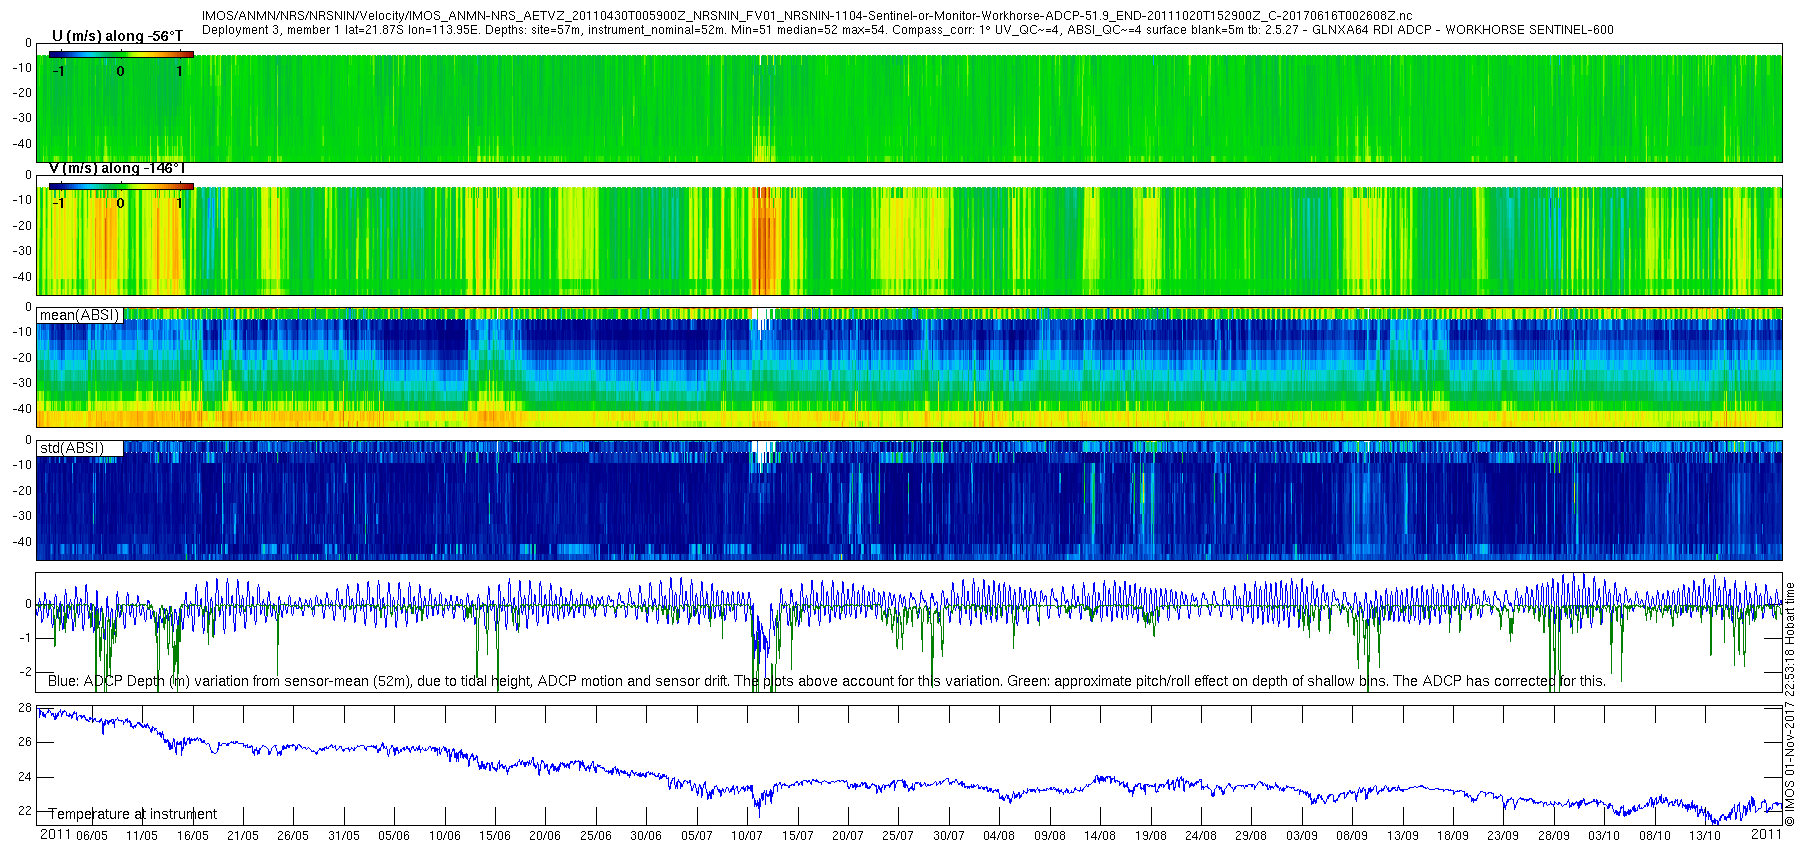This screenshot has height=850, width=1800.
Task: Click the temperature axis '24' tick label
Action: [x=25, y=777]
